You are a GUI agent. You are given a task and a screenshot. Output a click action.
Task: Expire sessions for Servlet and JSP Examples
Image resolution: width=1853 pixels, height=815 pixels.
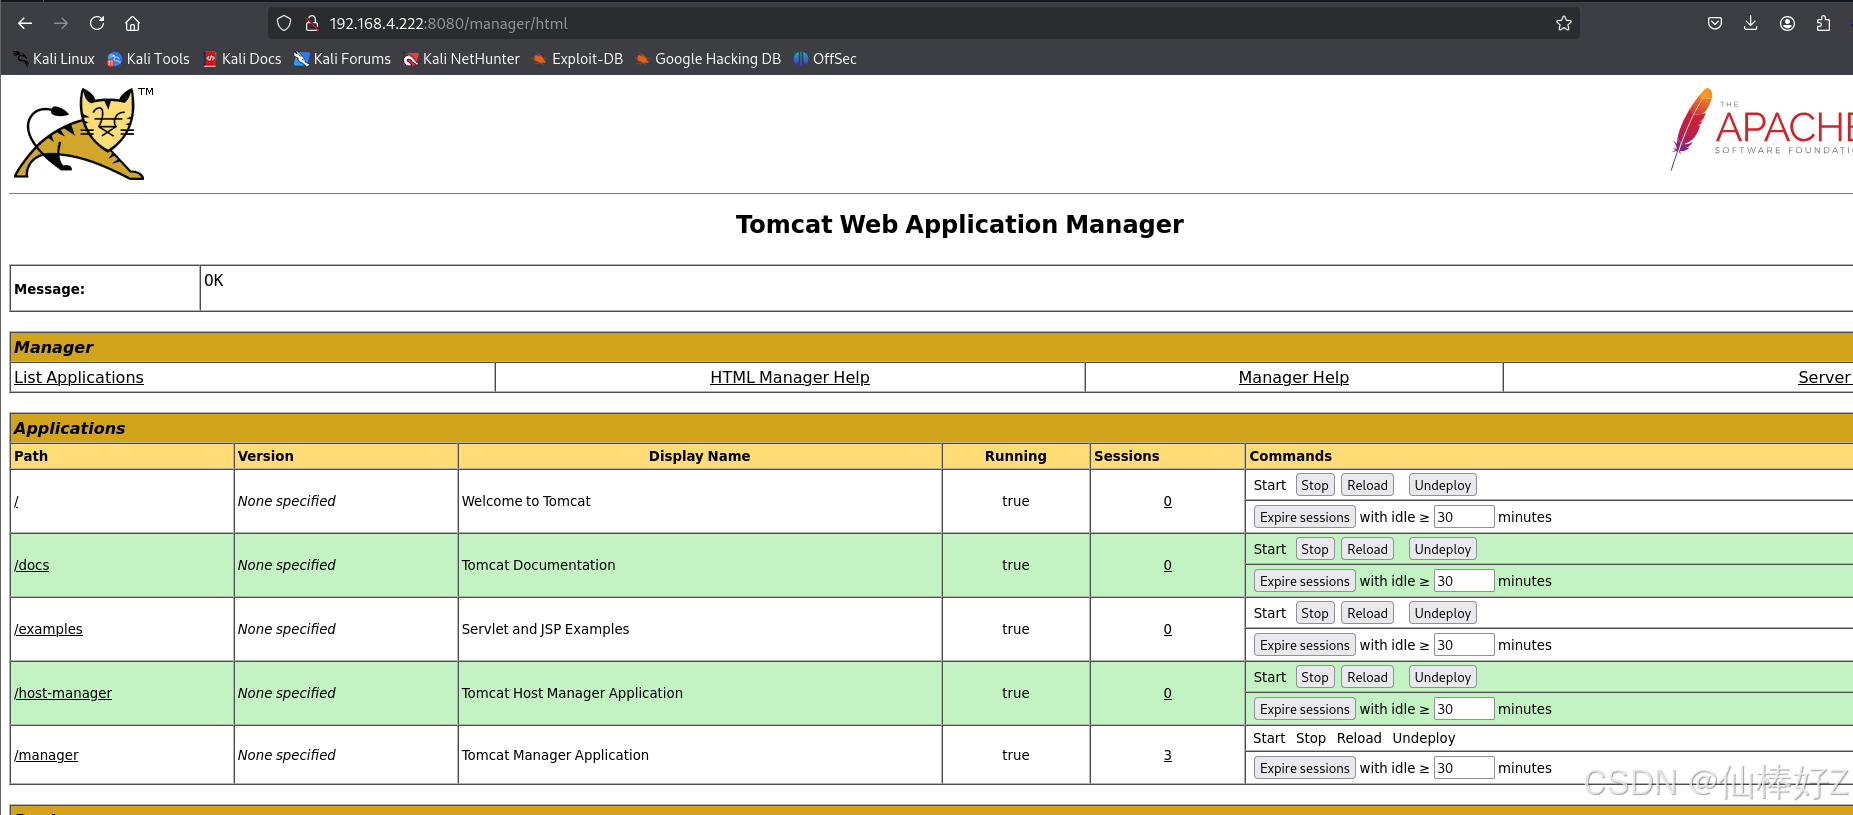coord(1305,645)
